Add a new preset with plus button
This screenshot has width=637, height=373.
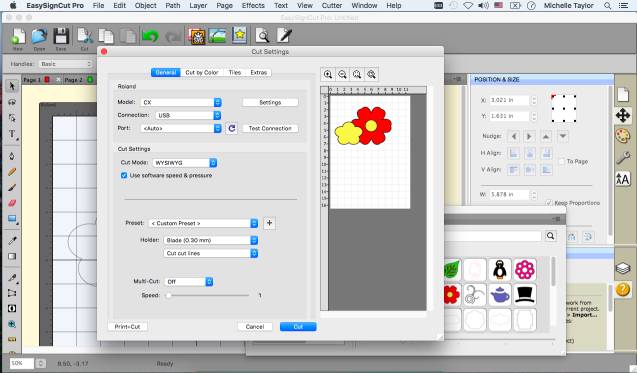(x=269, y=223)
